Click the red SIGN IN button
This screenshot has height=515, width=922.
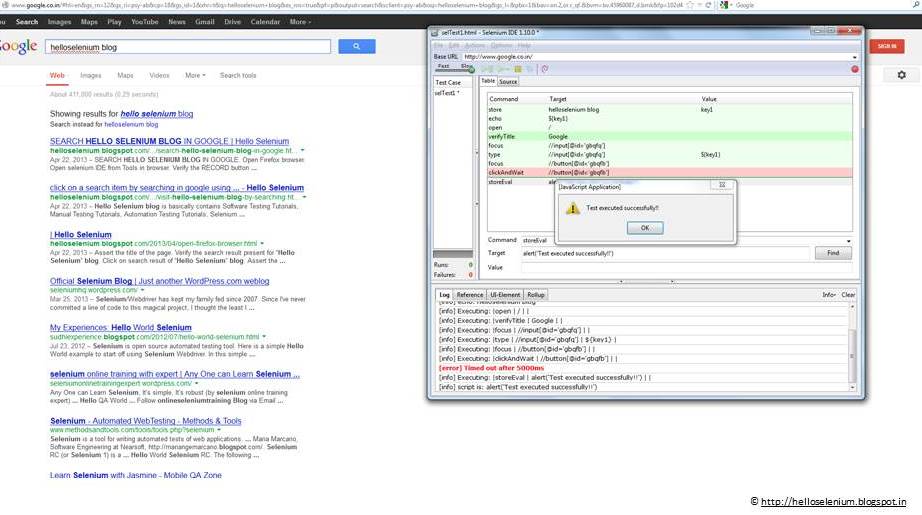[887, 46]
